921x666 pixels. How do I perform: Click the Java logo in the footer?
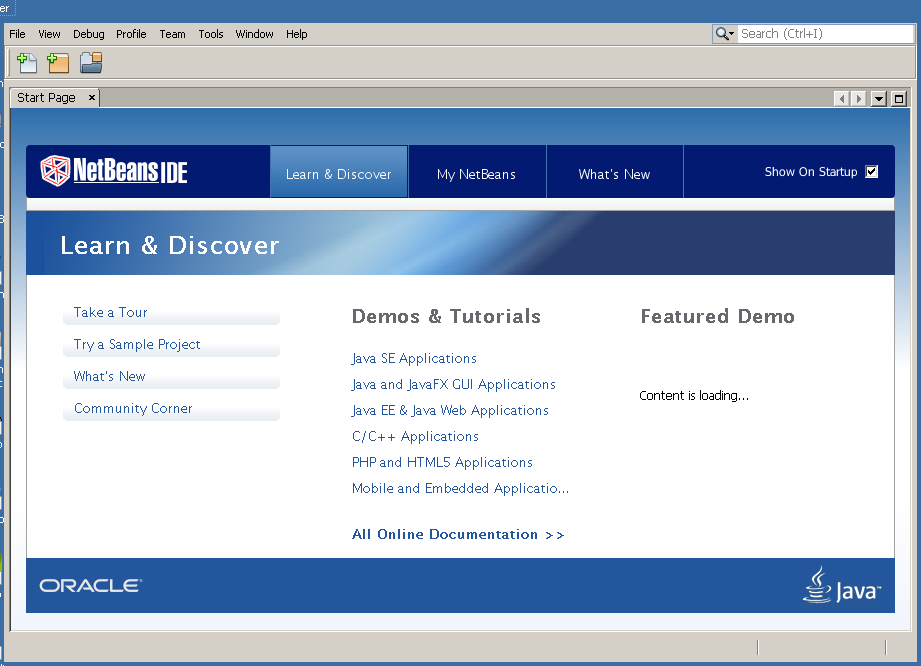842,586
